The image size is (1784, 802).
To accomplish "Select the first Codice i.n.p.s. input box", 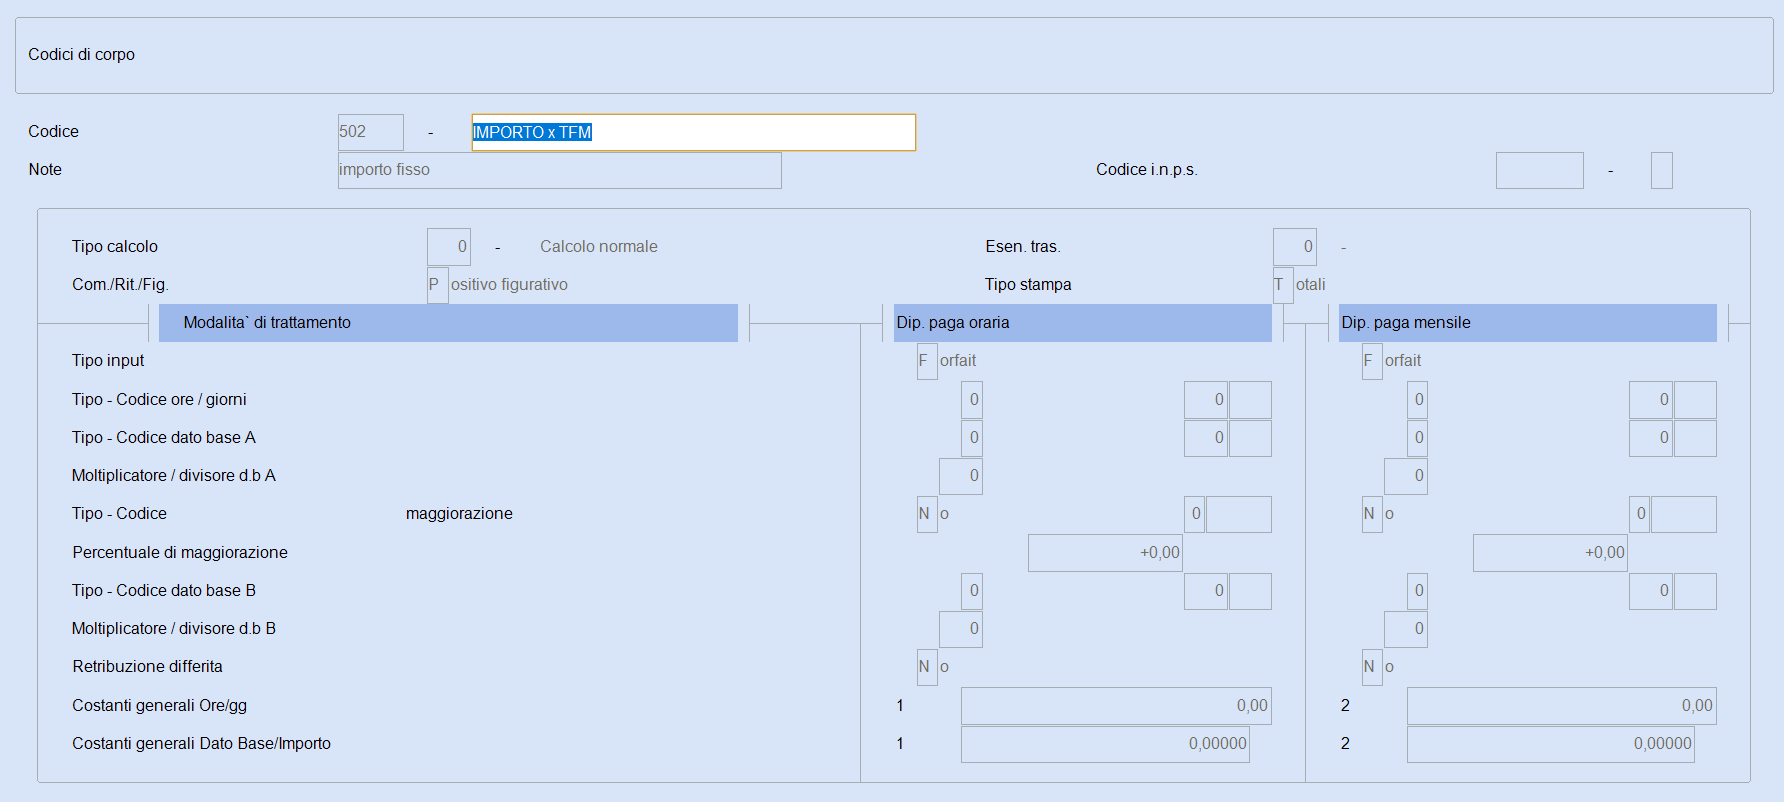I will 1539,170.
